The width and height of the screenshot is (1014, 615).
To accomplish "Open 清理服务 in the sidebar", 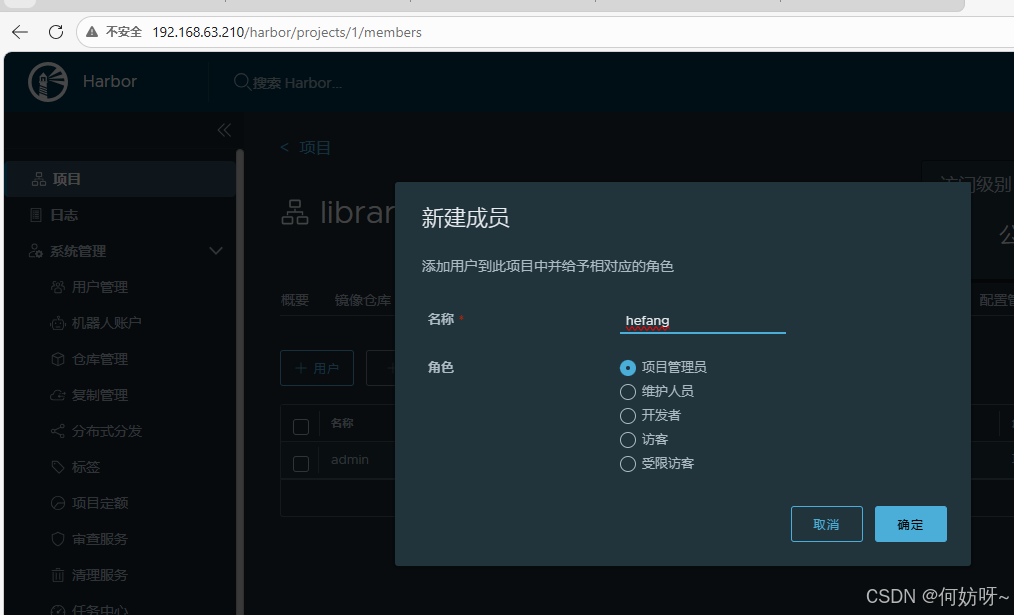I will pyautogui.click(x=100, y=575).
